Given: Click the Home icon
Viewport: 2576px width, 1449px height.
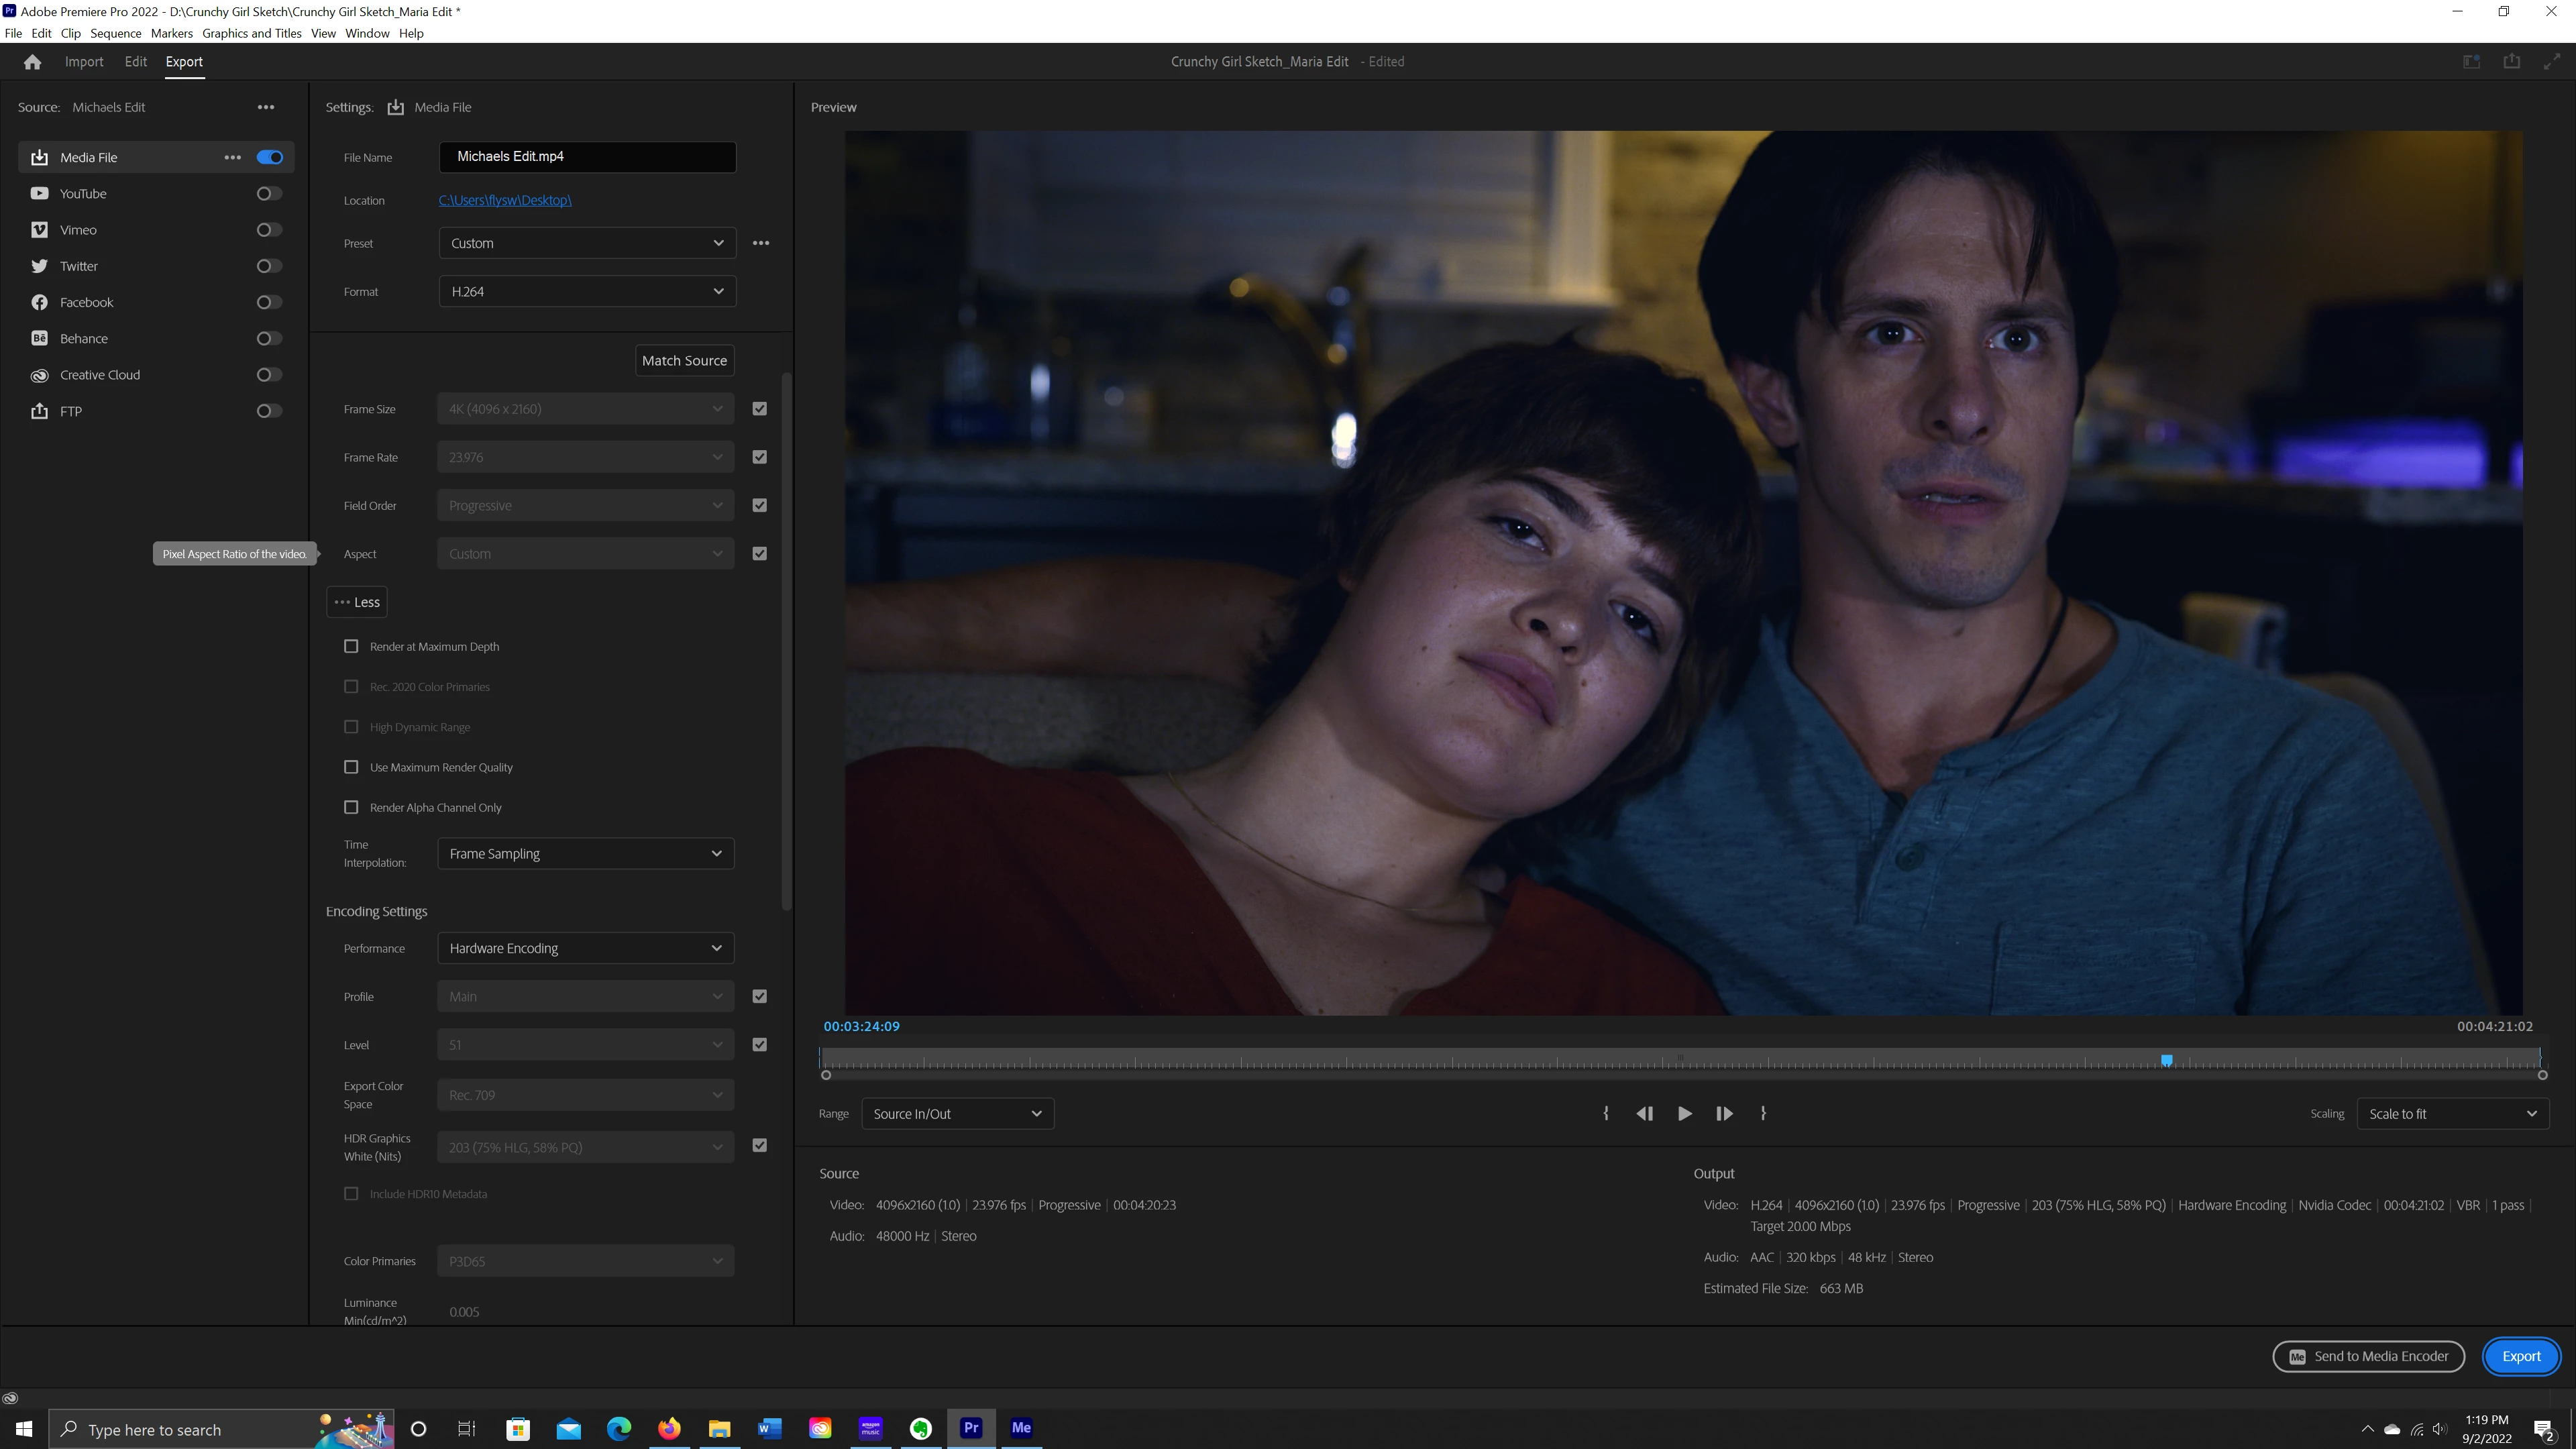Looking at the screenshot, I should [32, 62].
